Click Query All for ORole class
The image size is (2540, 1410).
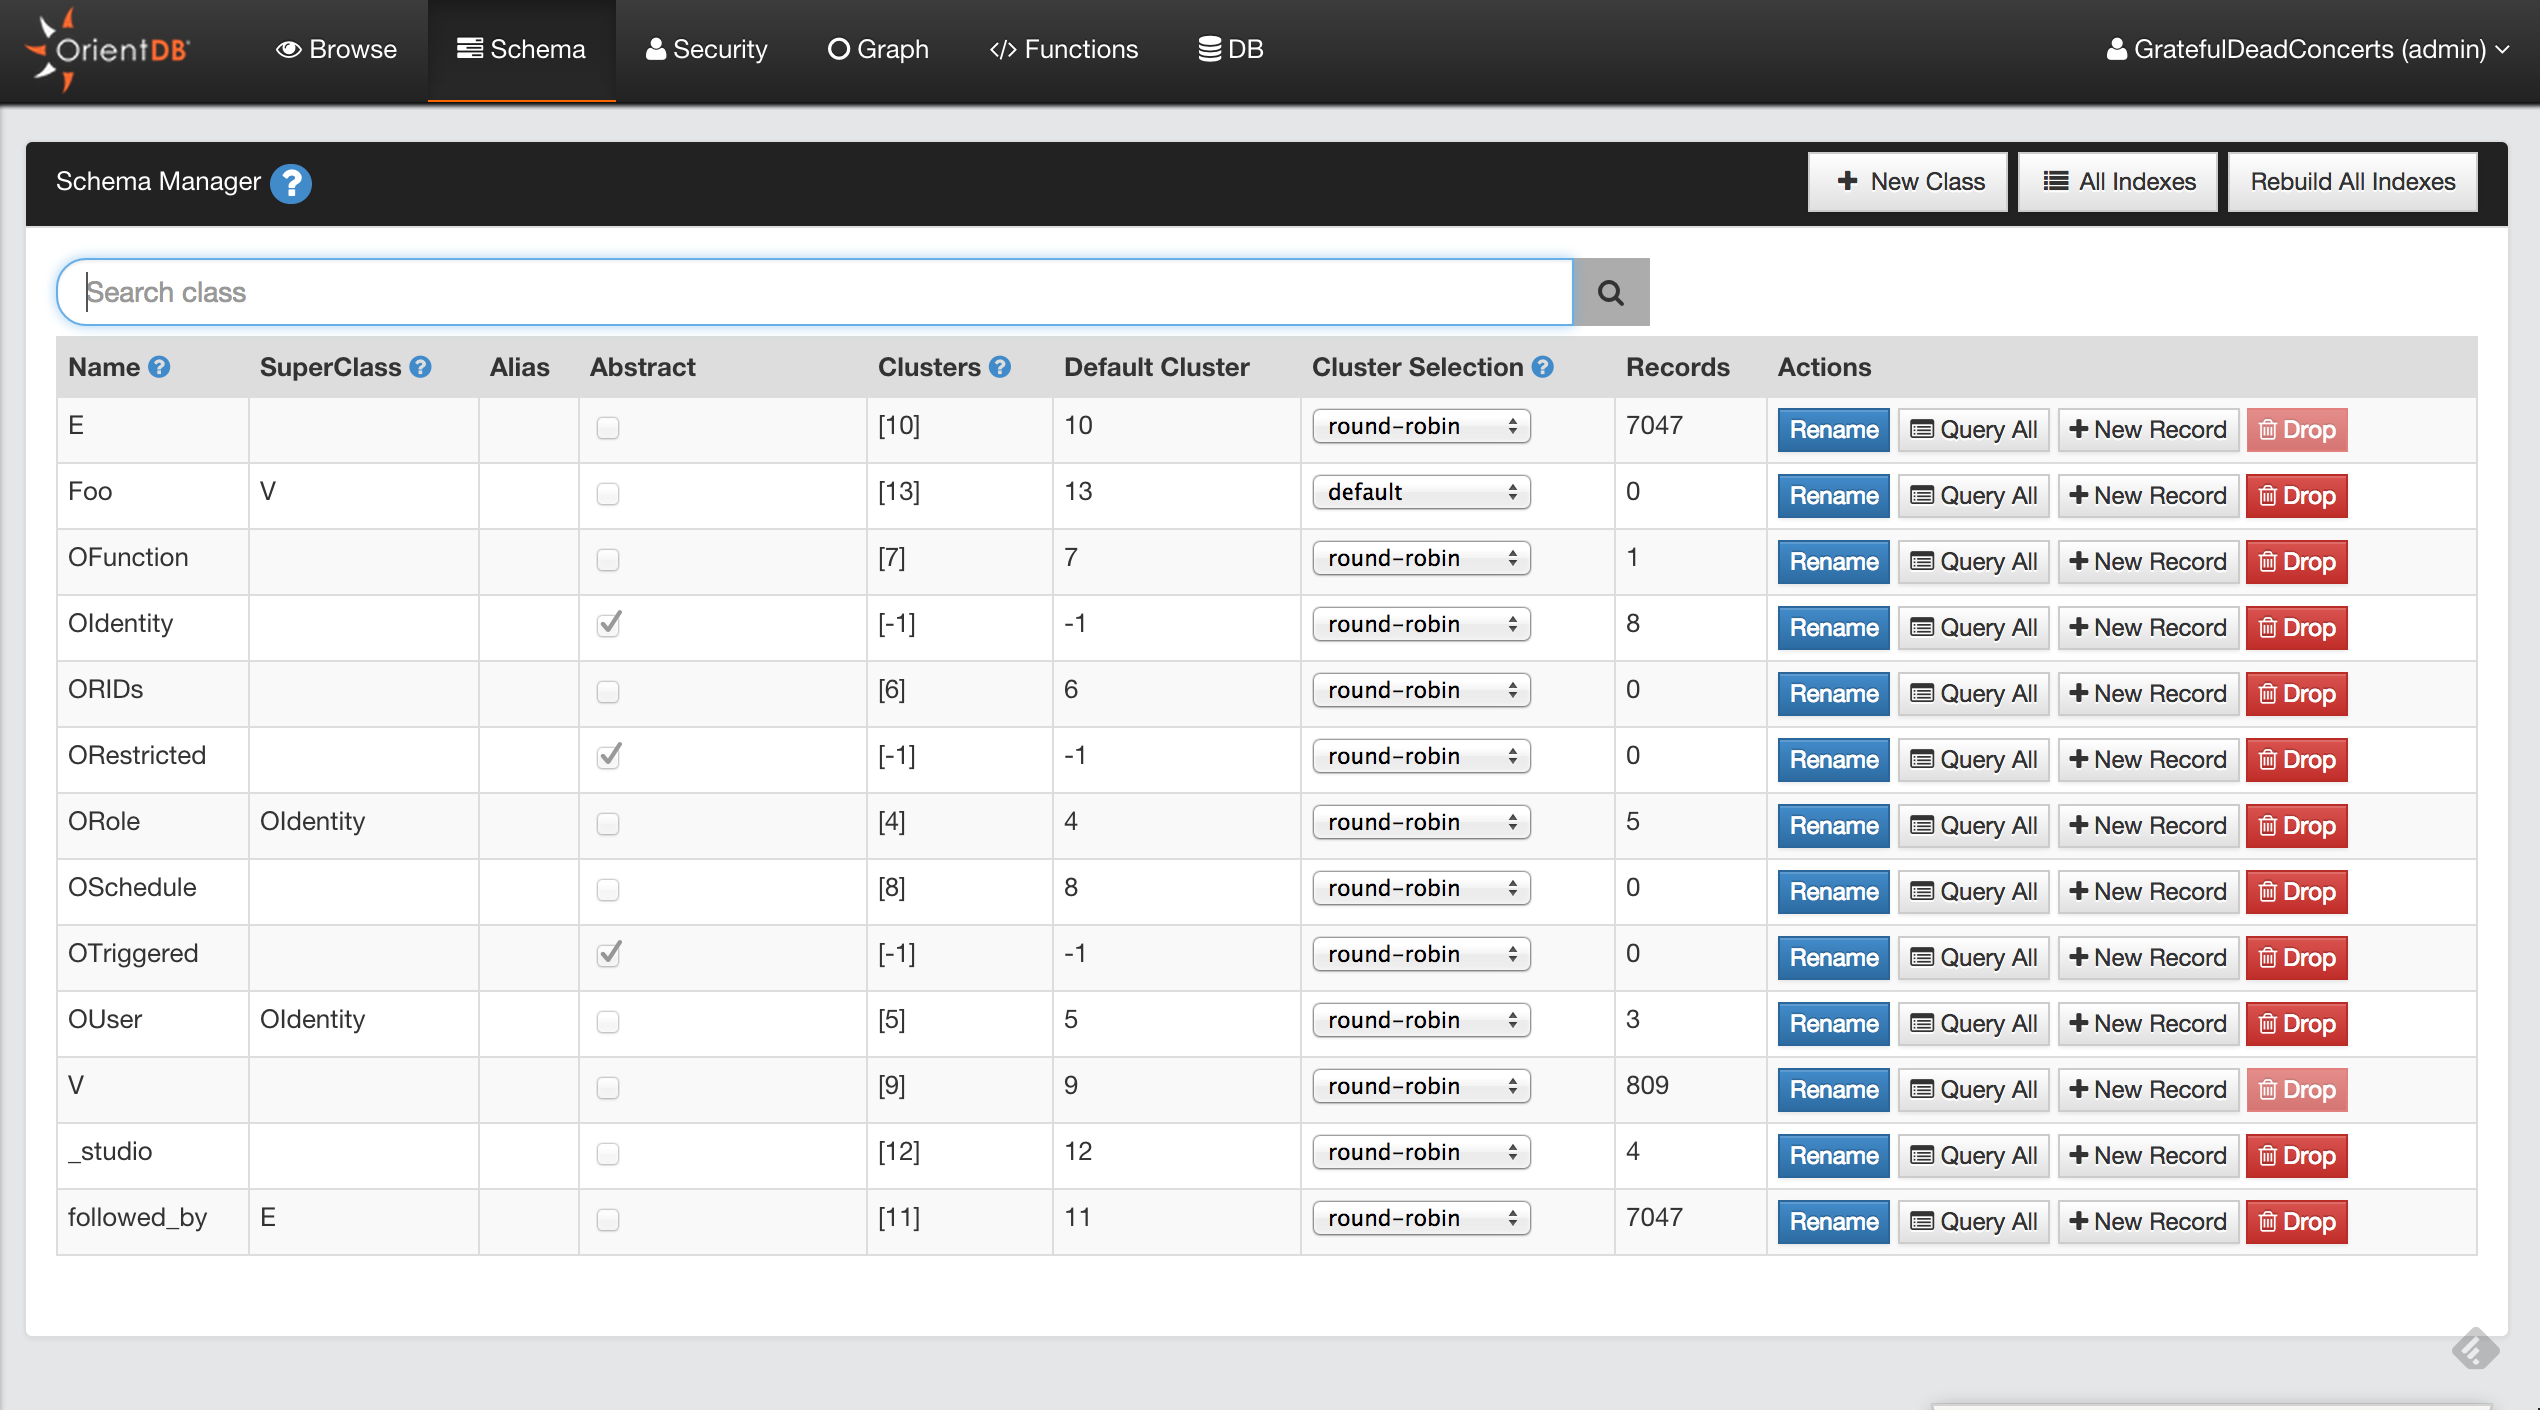click(1973, 826)
